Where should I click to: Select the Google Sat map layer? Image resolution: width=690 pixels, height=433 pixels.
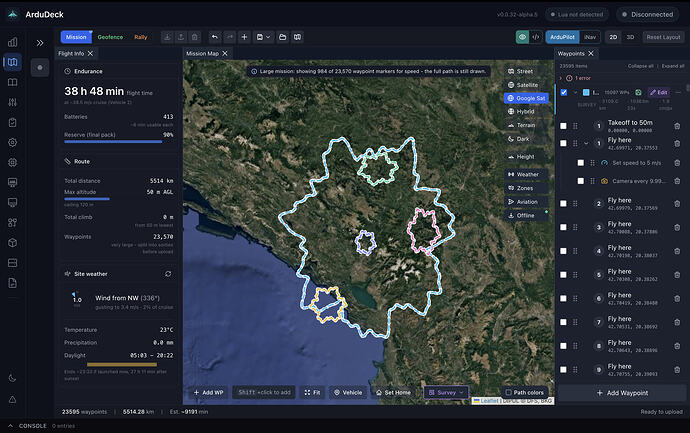[x=526, y=98]
